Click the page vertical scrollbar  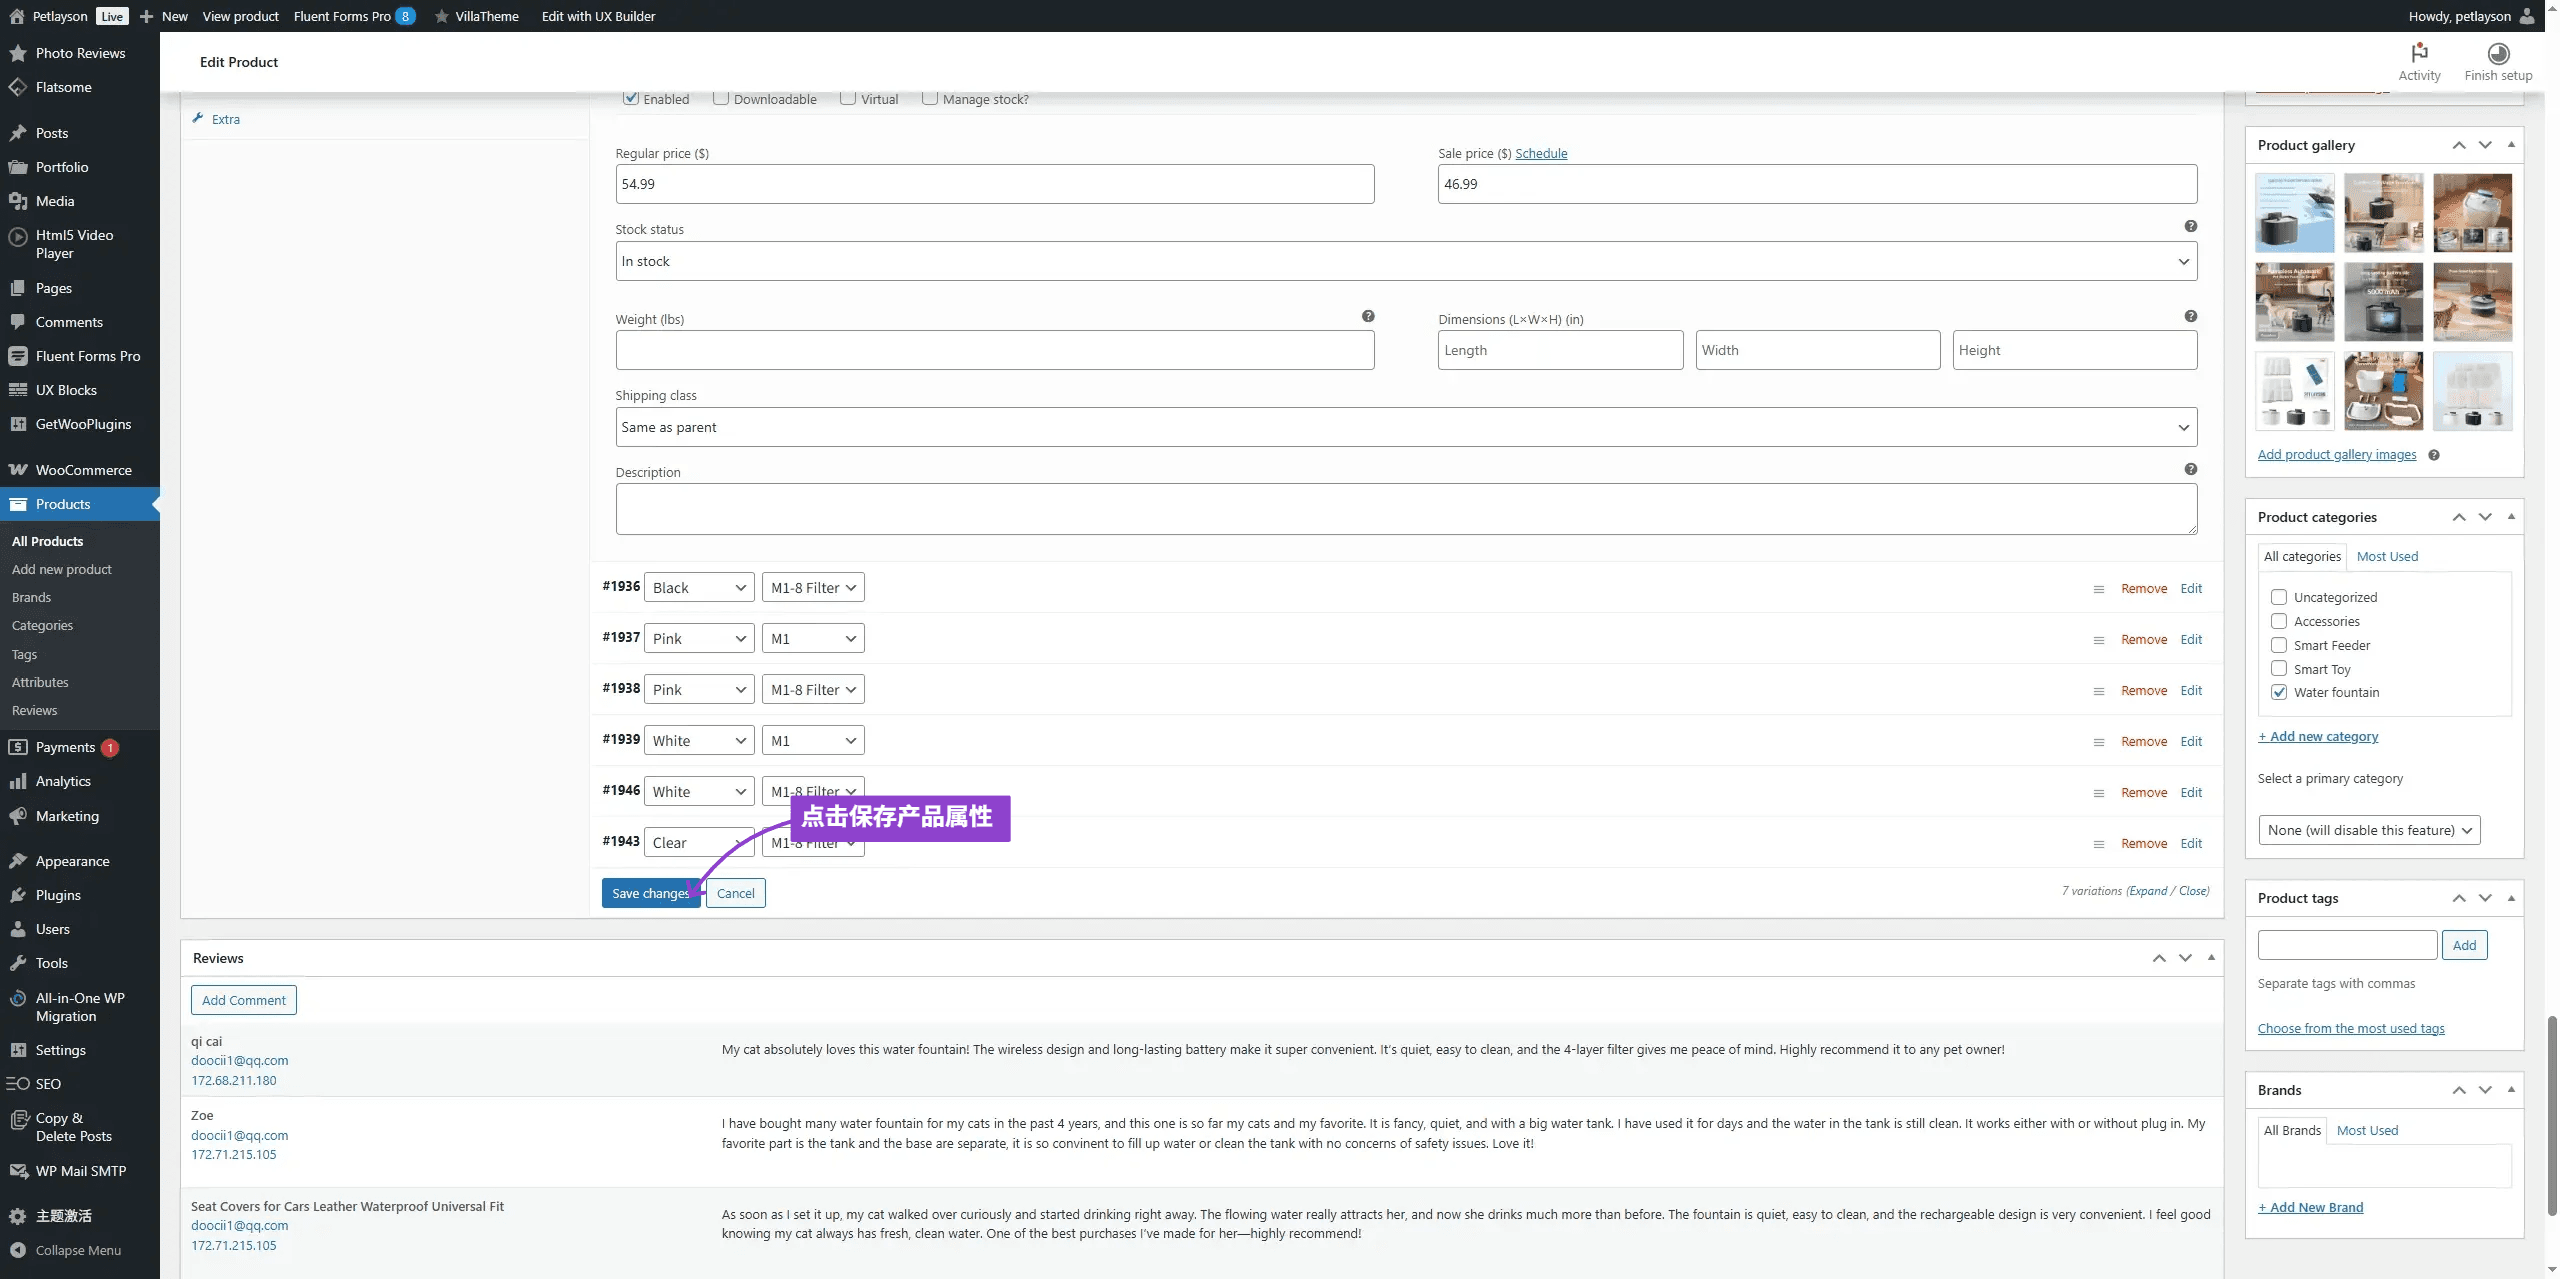2551,1115
